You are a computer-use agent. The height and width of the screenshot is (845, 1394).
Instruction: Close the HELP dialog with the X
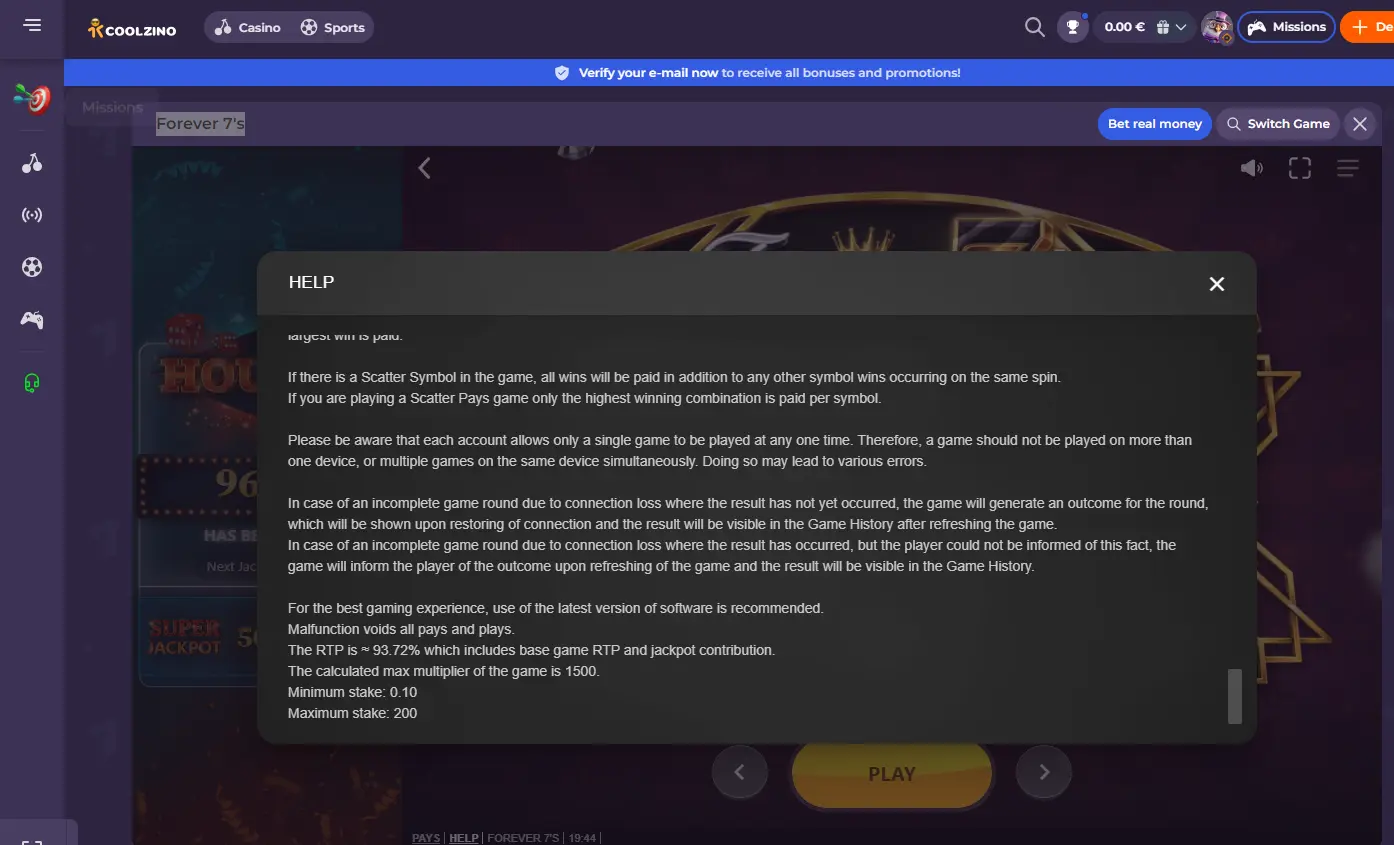pos(1217,284)
